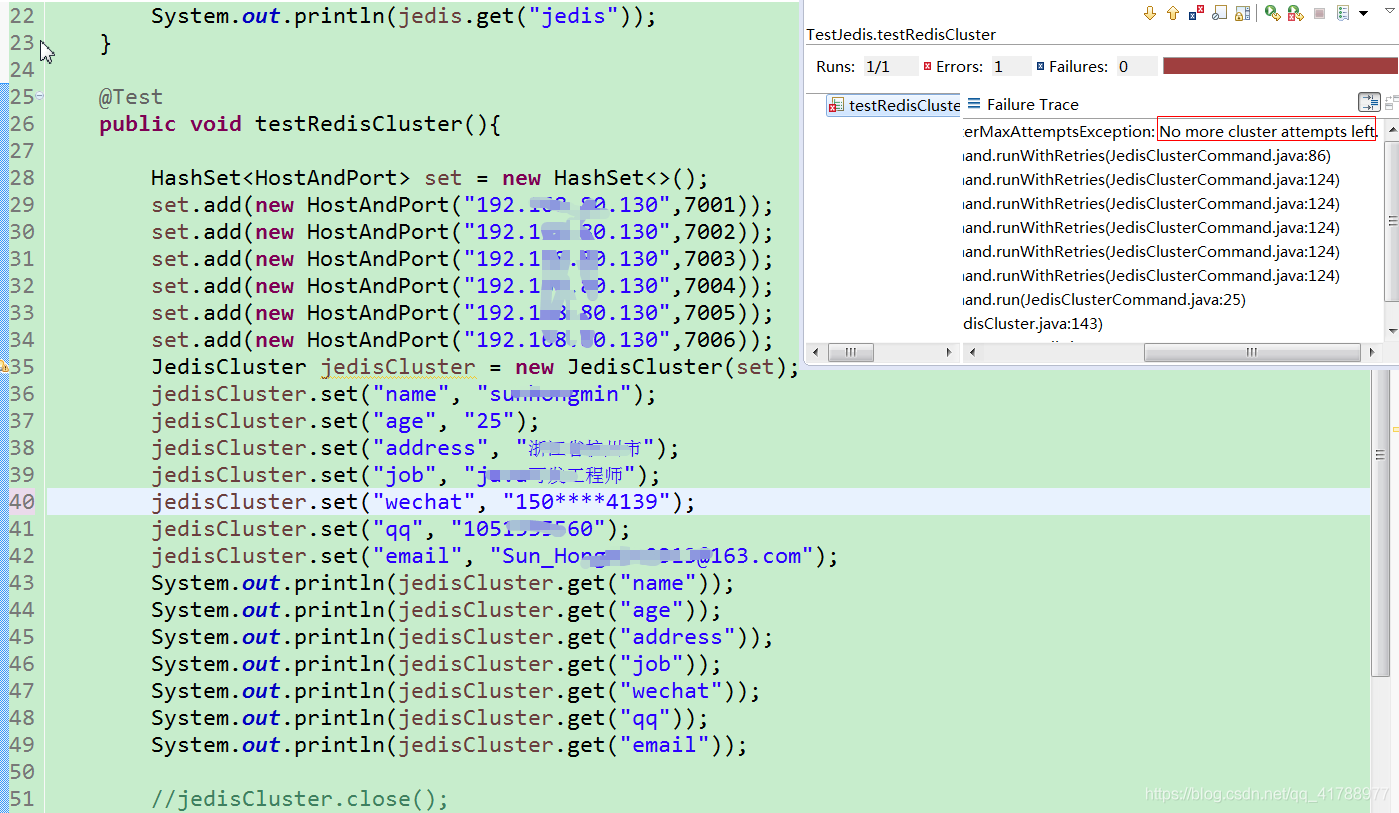Click Failure Trace scroll right arrow

click(1370, 352)
